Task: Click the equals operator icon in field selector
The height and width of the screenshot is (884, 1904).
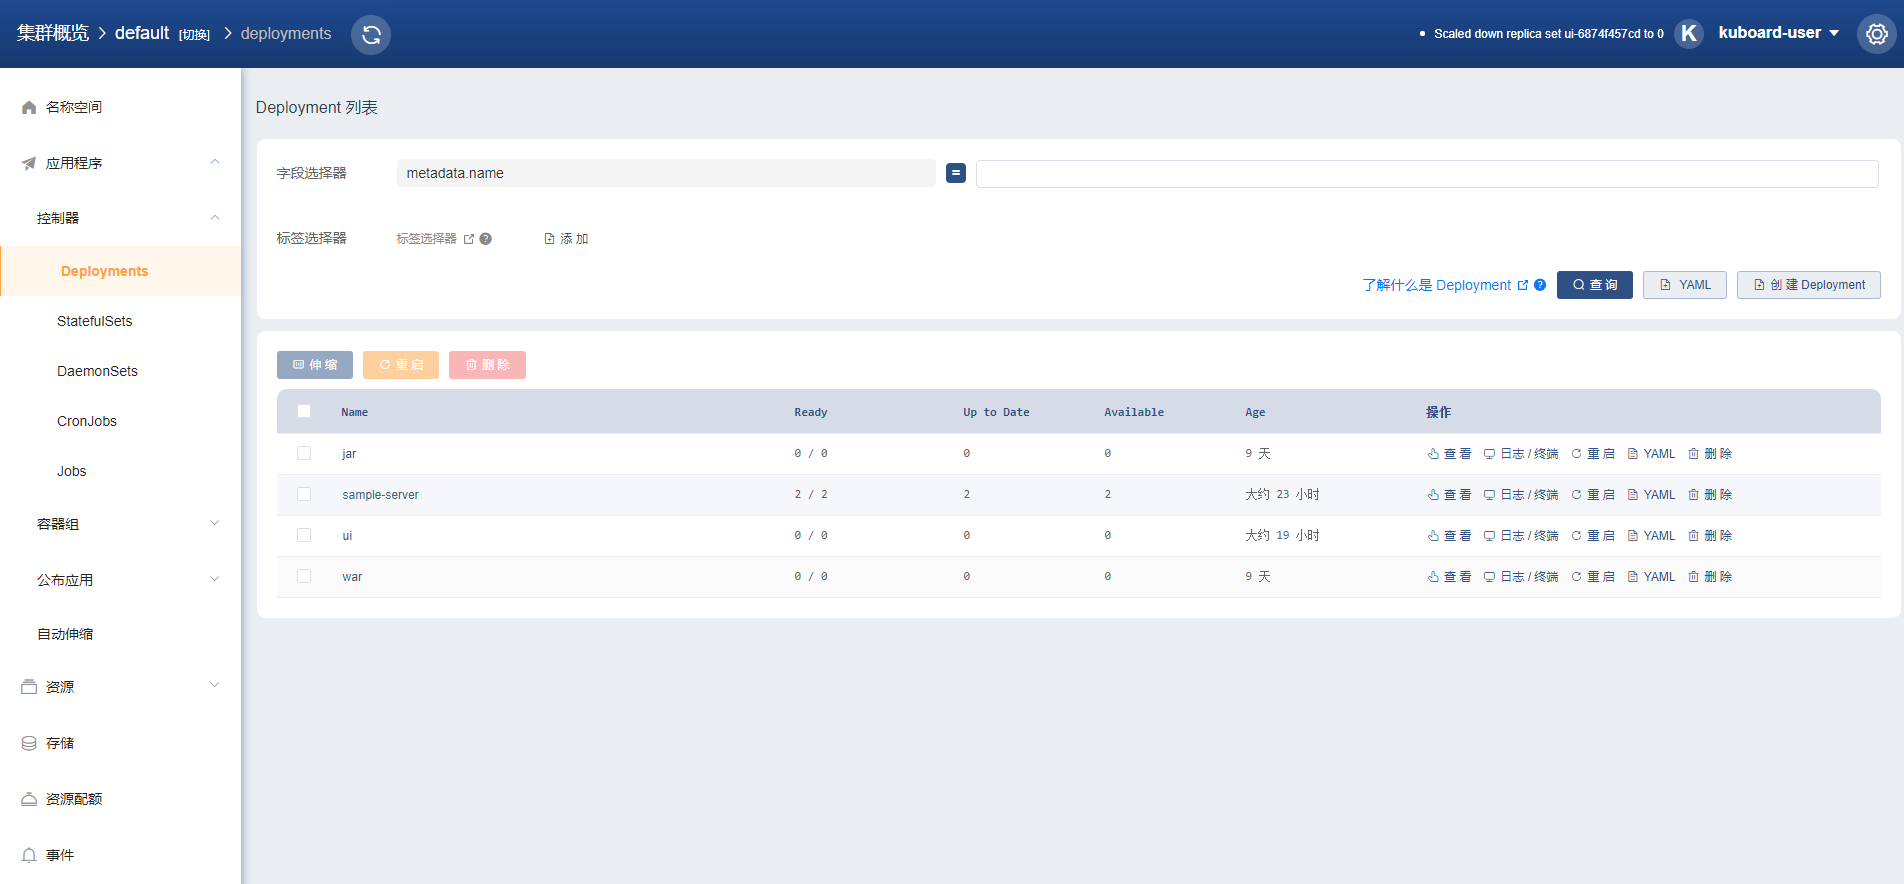Action: [x=956, y=173]
